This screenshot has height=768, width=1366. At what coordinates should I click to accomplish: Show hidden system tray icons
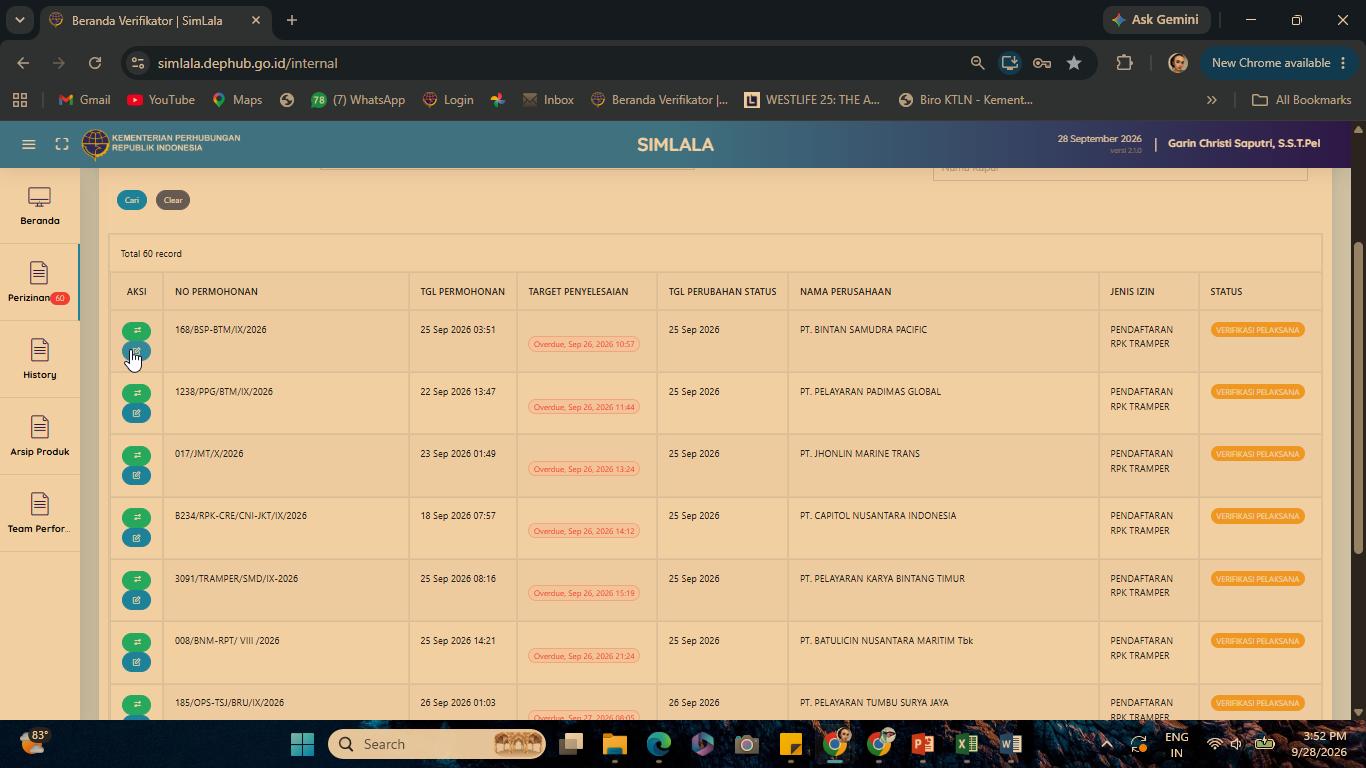pyautogui.click(x=1106, y=744)
